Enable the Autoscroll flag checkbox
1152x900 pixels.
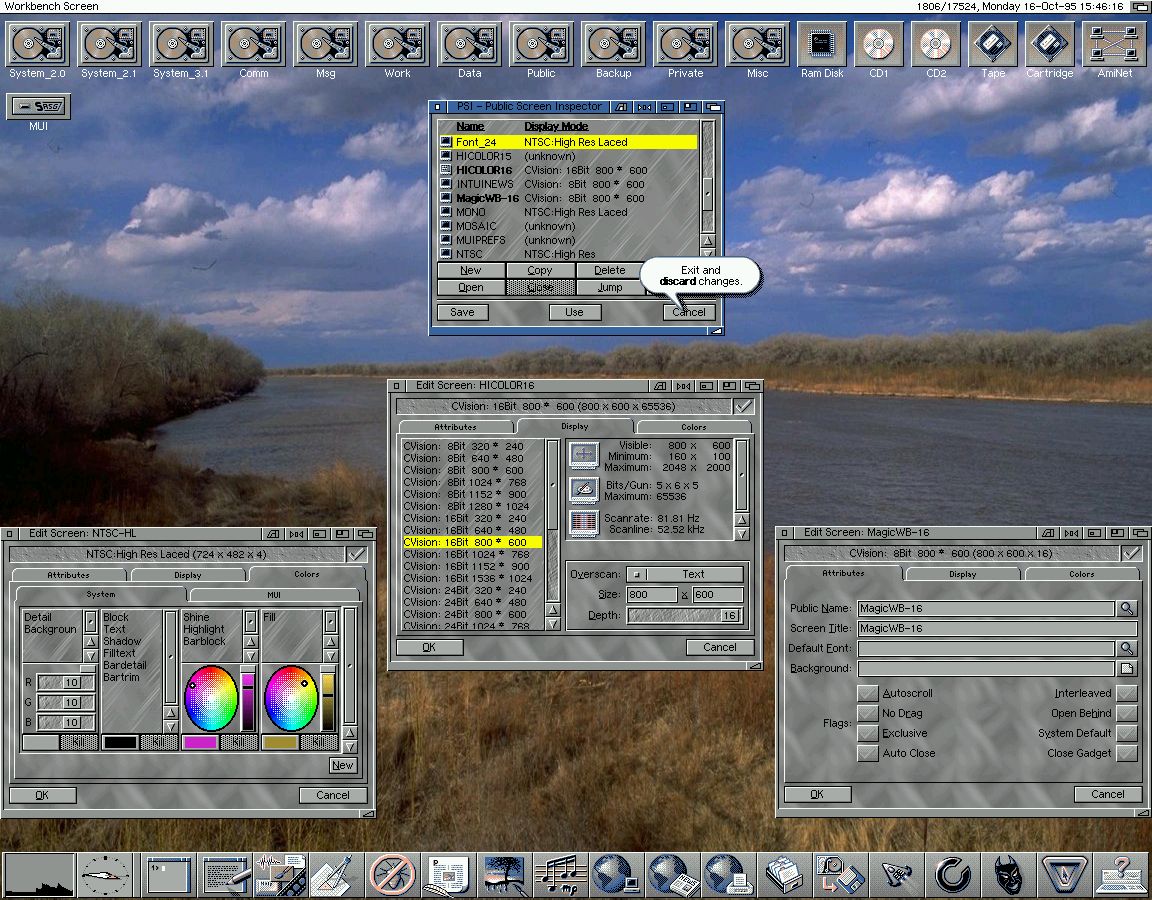[867, 693]
